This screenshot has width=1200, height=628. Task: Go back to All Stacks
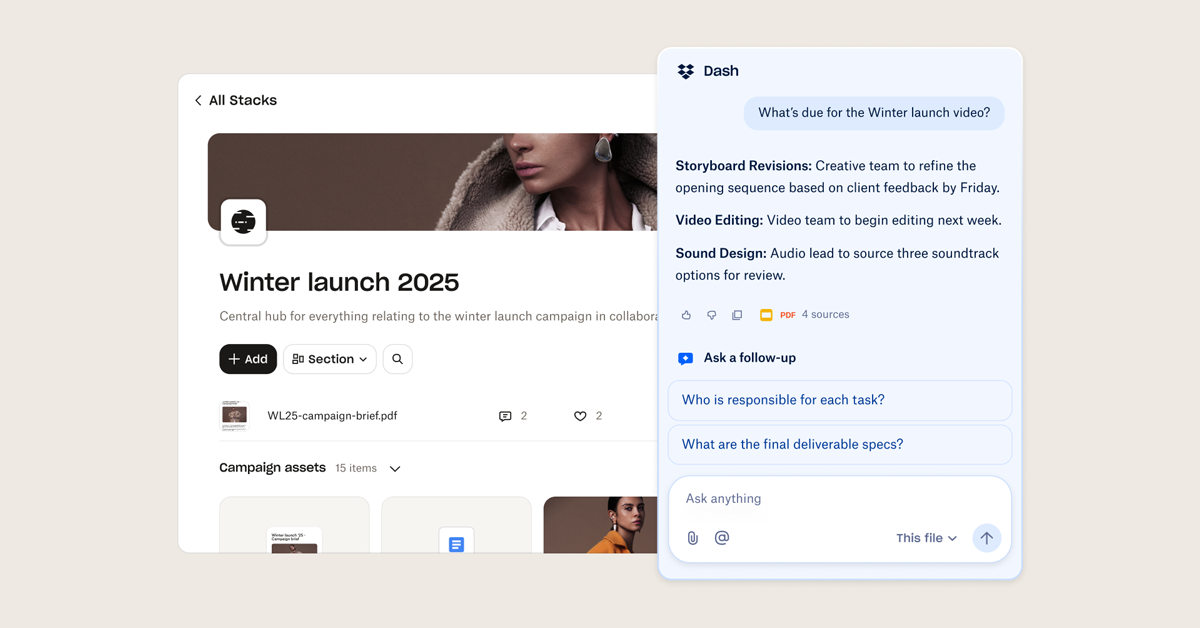[235, 100]
